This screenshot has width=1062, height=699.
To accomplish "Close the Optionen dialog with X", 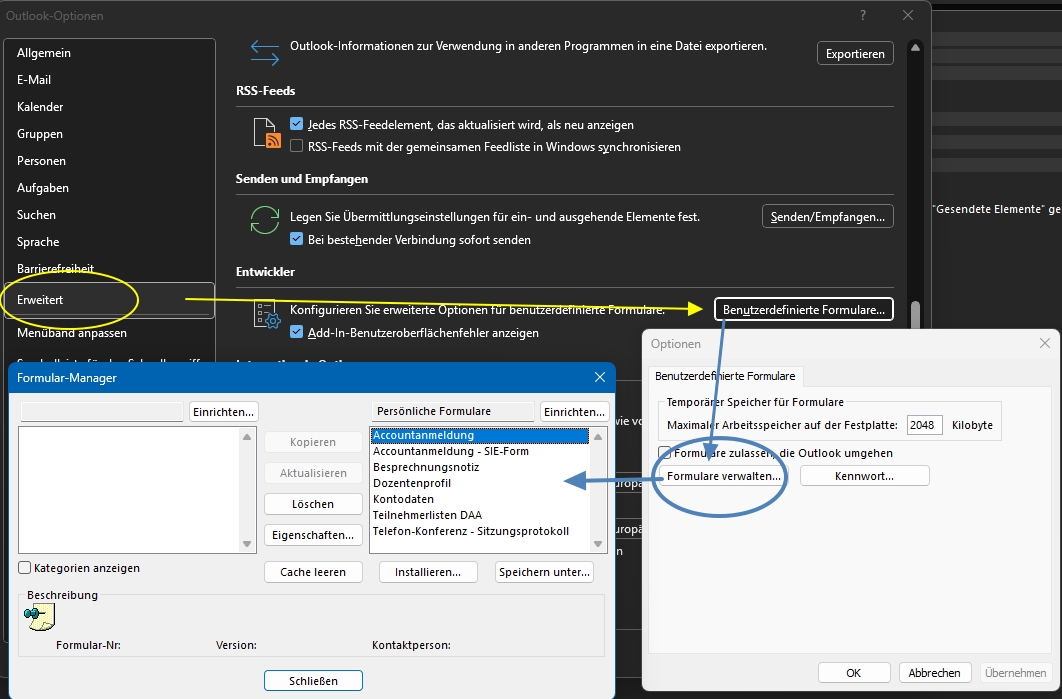I will point(1044,343).
